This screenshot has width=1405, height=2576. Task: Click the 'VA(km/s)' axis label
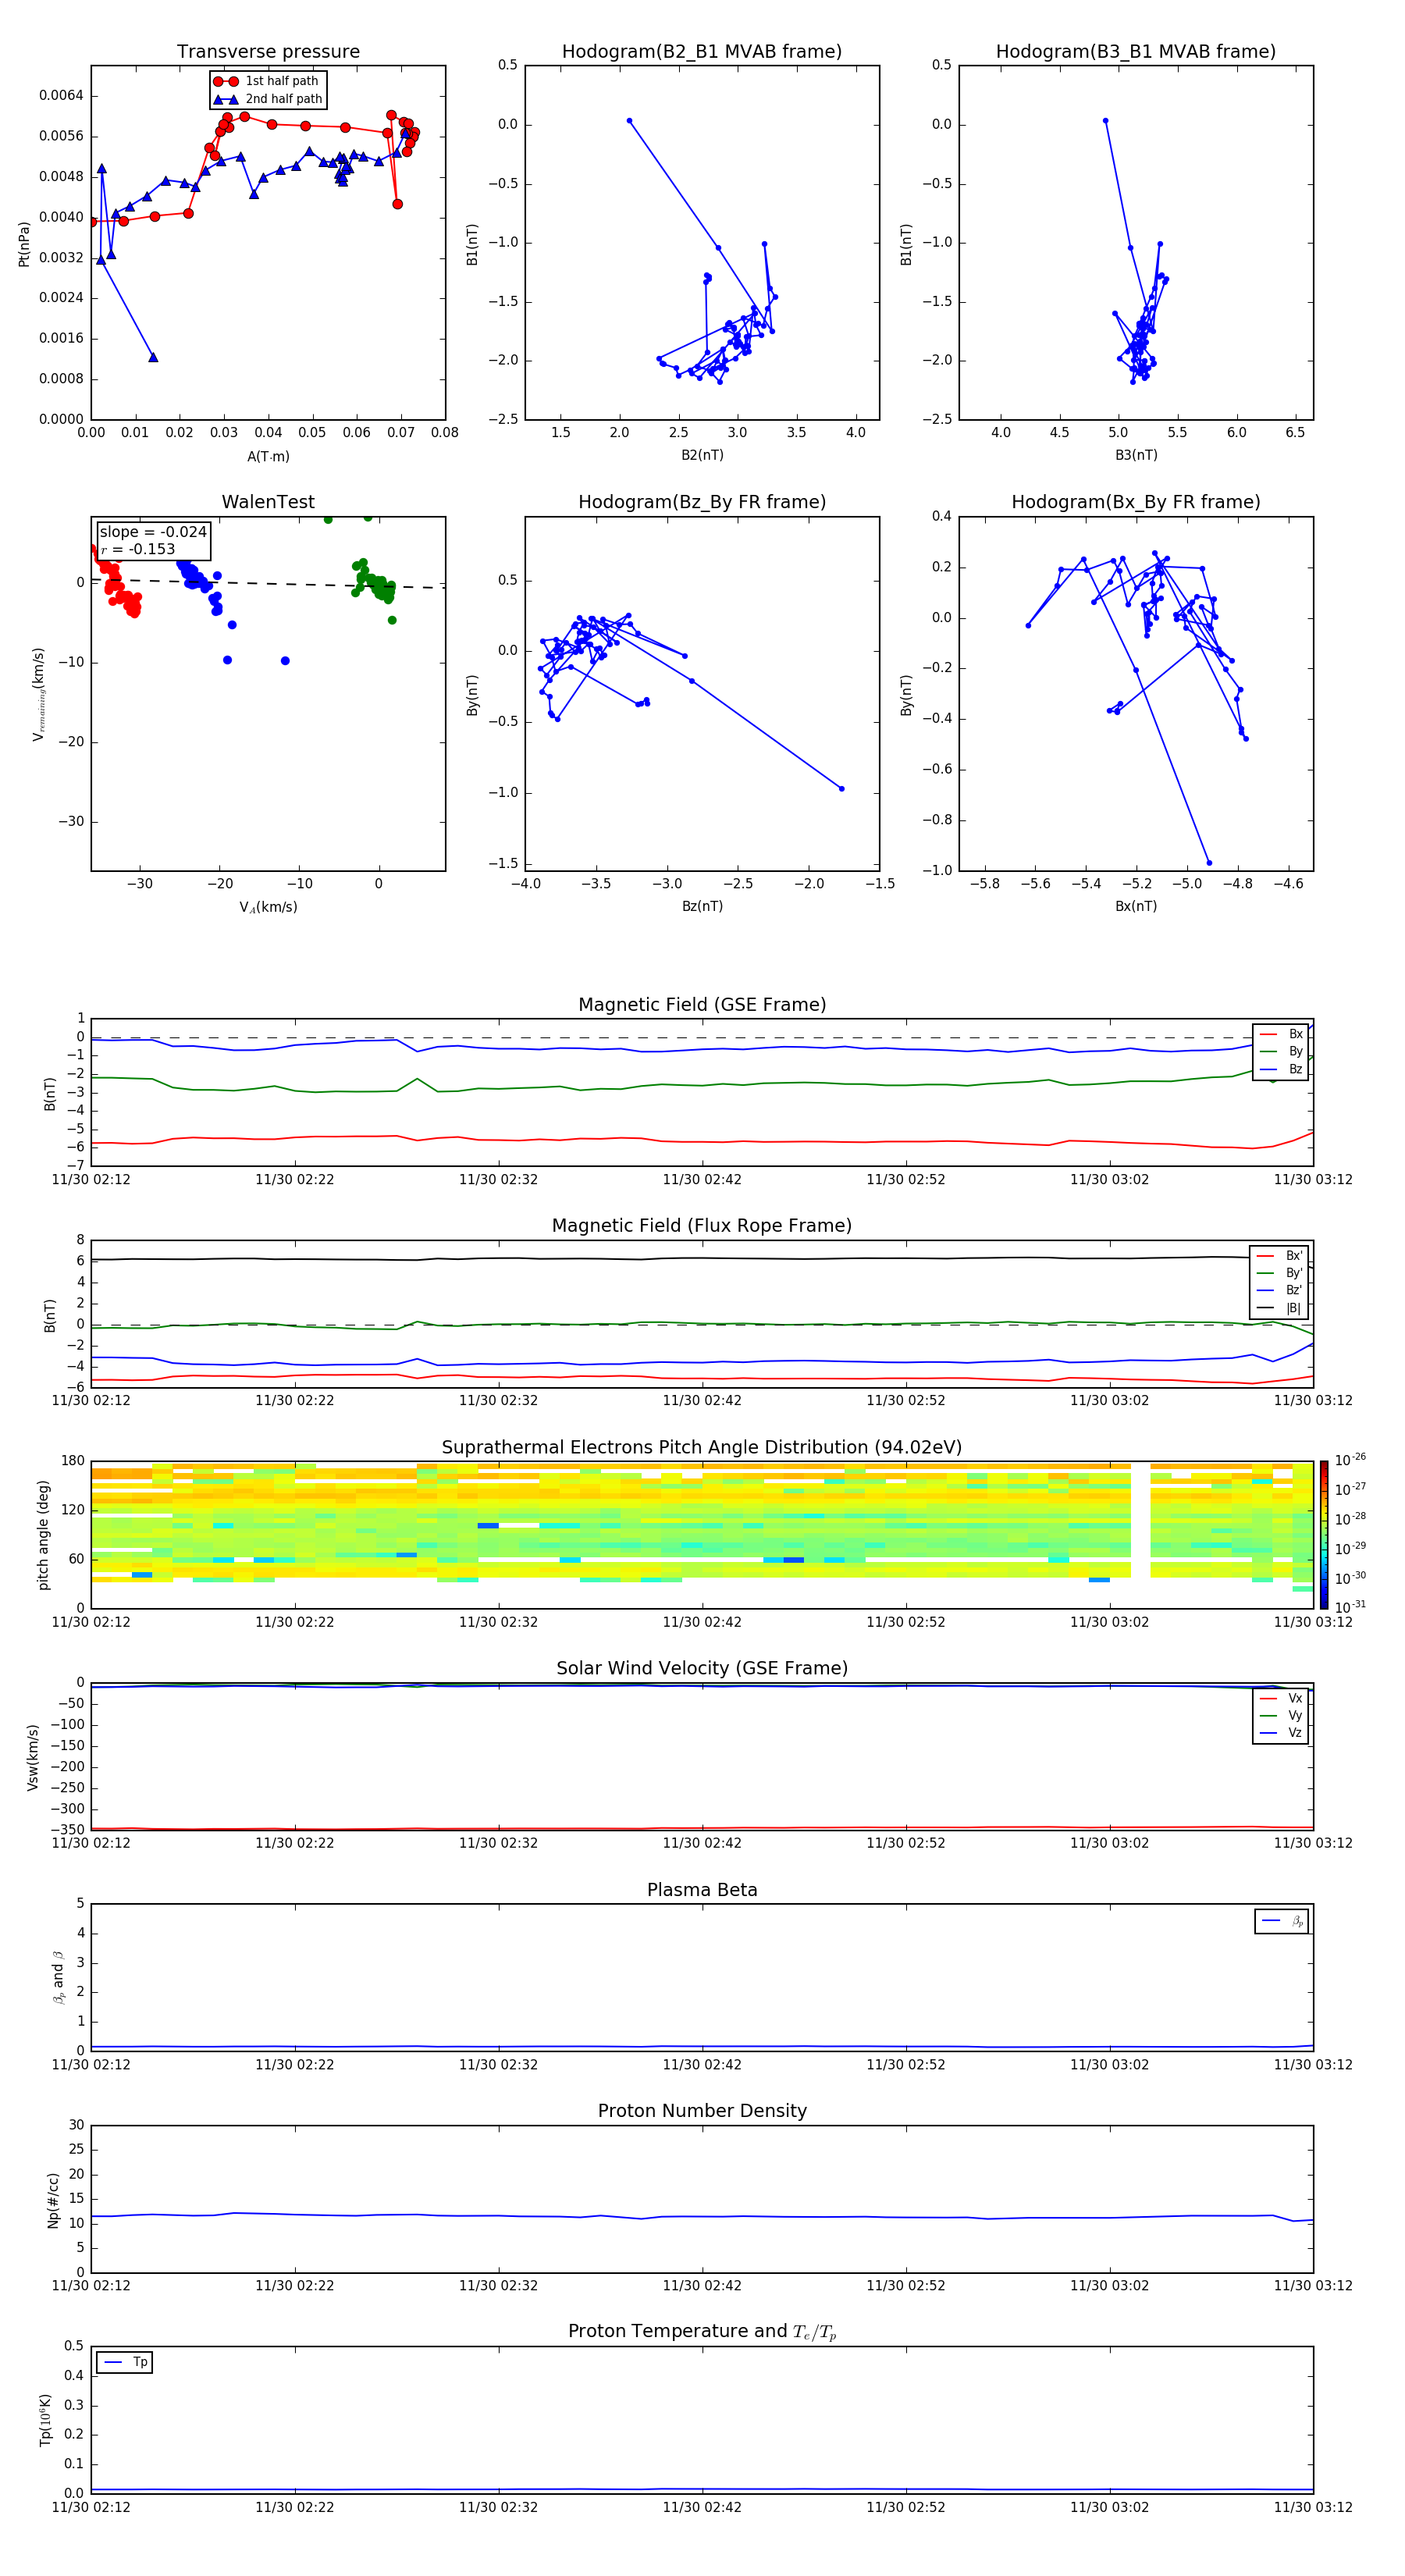268,907
